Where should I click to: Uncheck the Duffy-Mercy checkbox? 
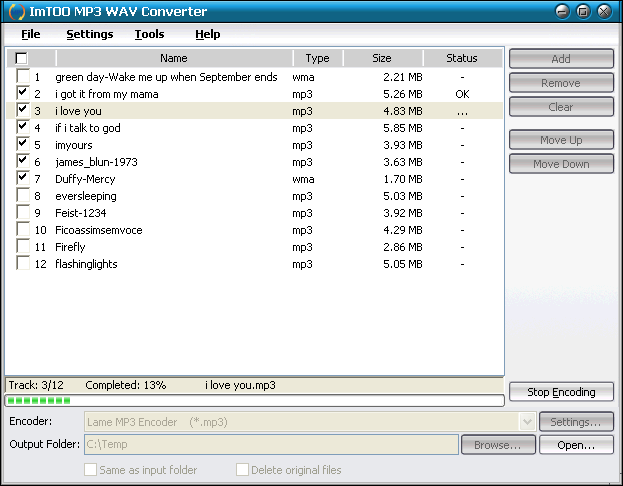(x=23, y=178)
